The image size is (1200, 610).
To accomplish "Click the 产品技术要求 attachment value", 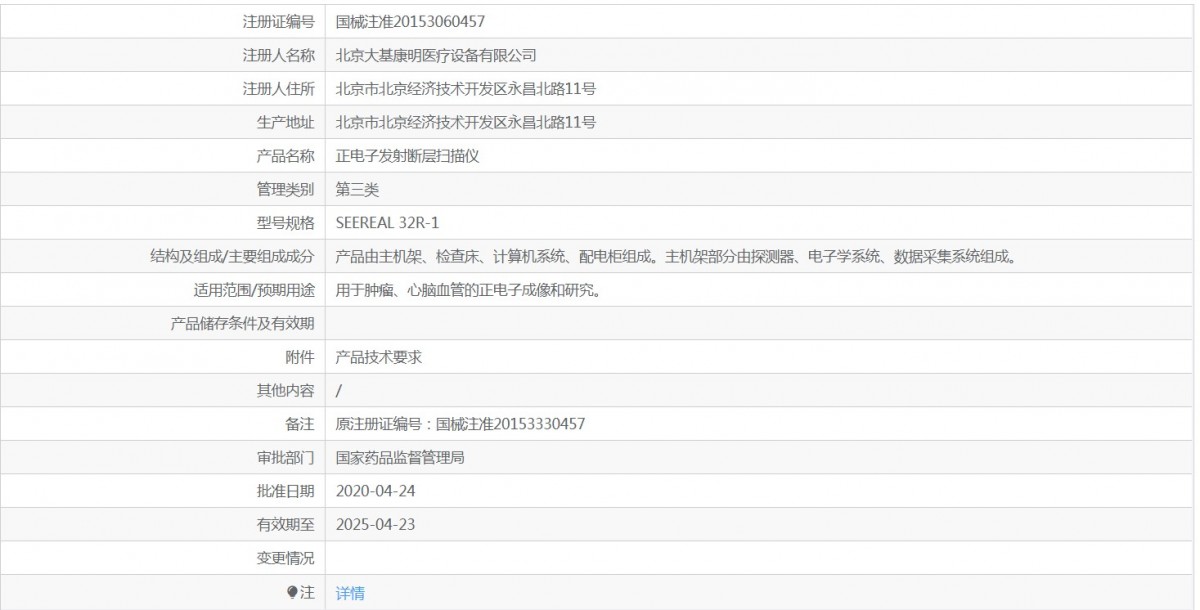I will 379,357.
